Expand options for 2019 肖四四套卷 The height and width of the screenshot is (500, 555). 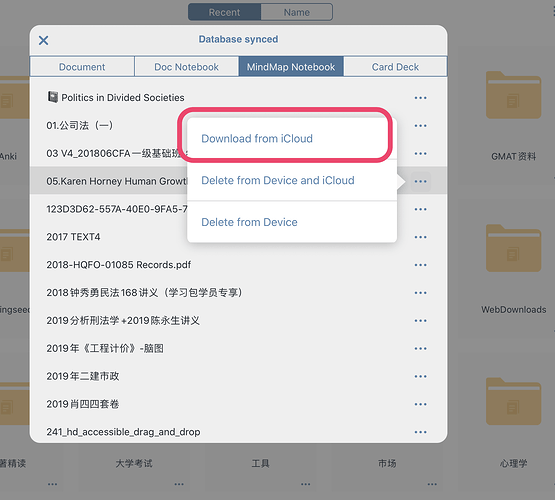420,404
